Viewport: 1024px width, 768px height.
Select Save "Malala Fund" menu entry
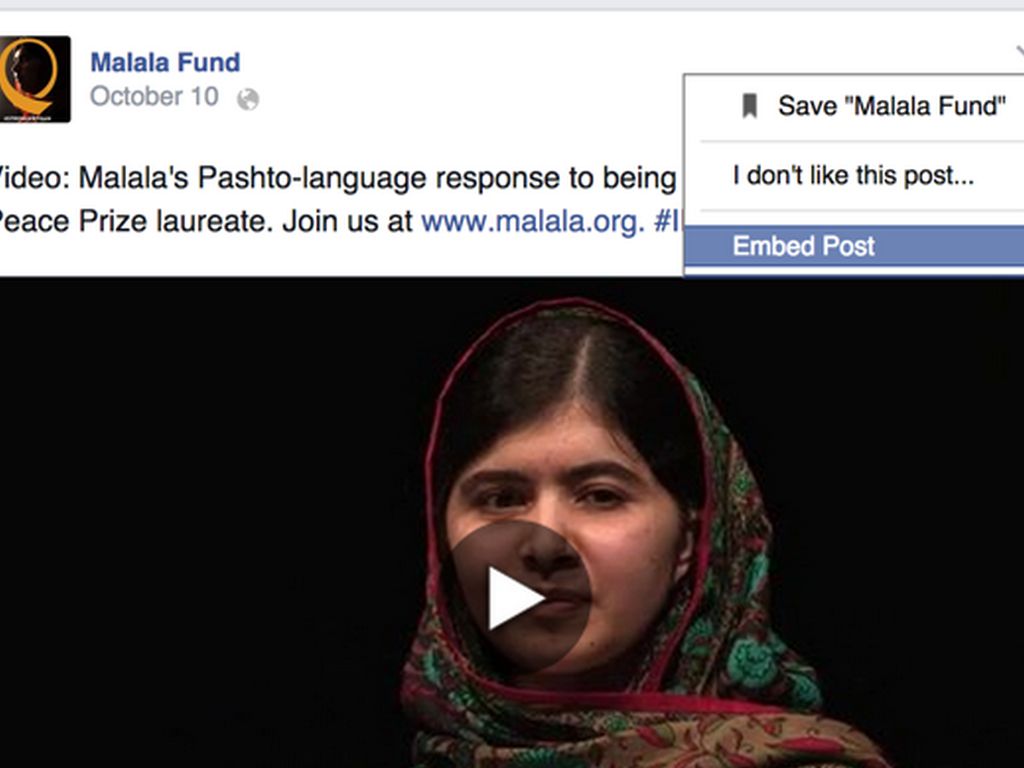coord(855,106)
